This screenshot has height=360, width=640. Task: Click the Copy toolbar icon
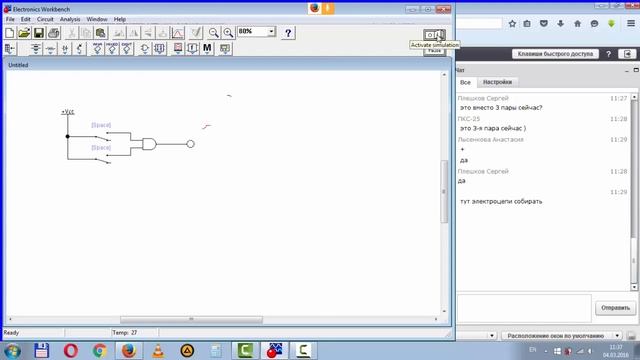(86, 33)
